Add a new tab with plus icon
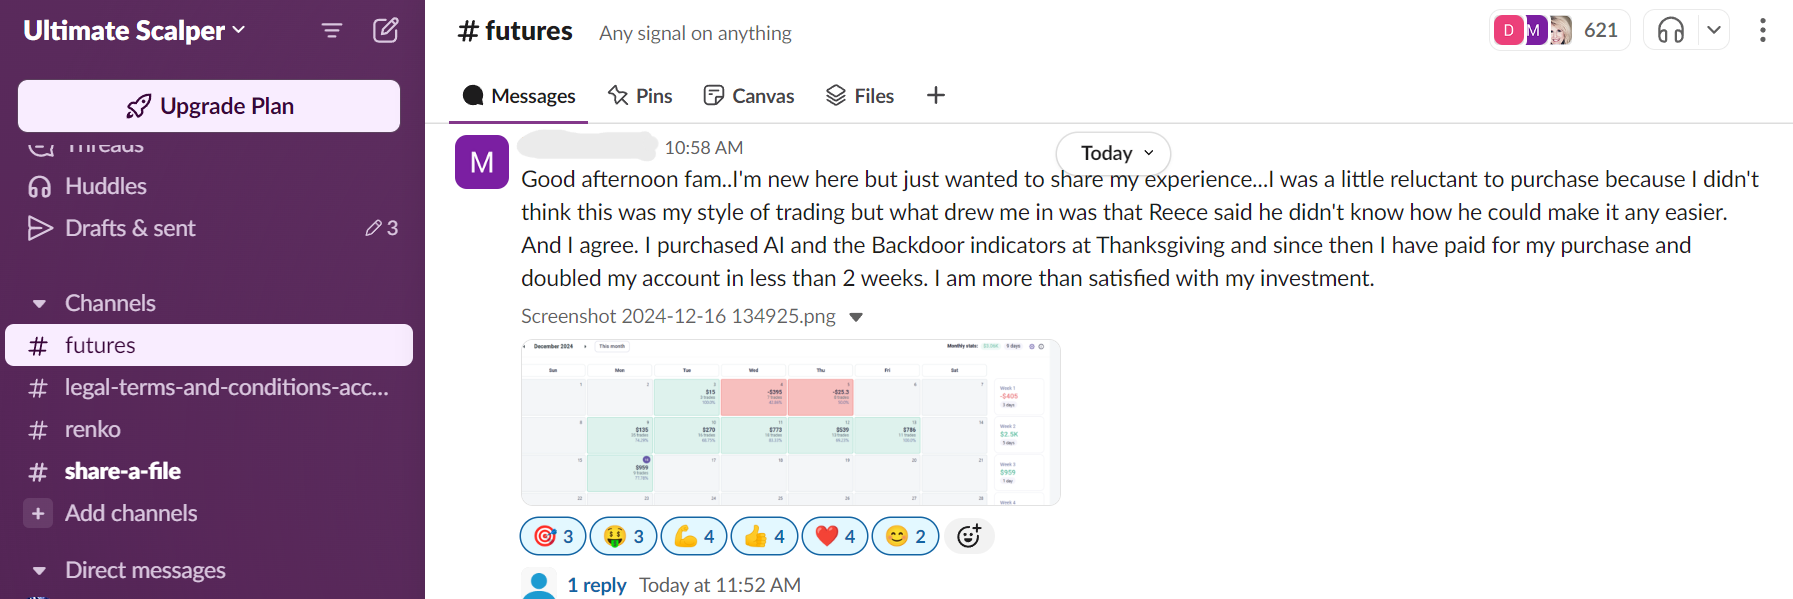 pos(936,95)
